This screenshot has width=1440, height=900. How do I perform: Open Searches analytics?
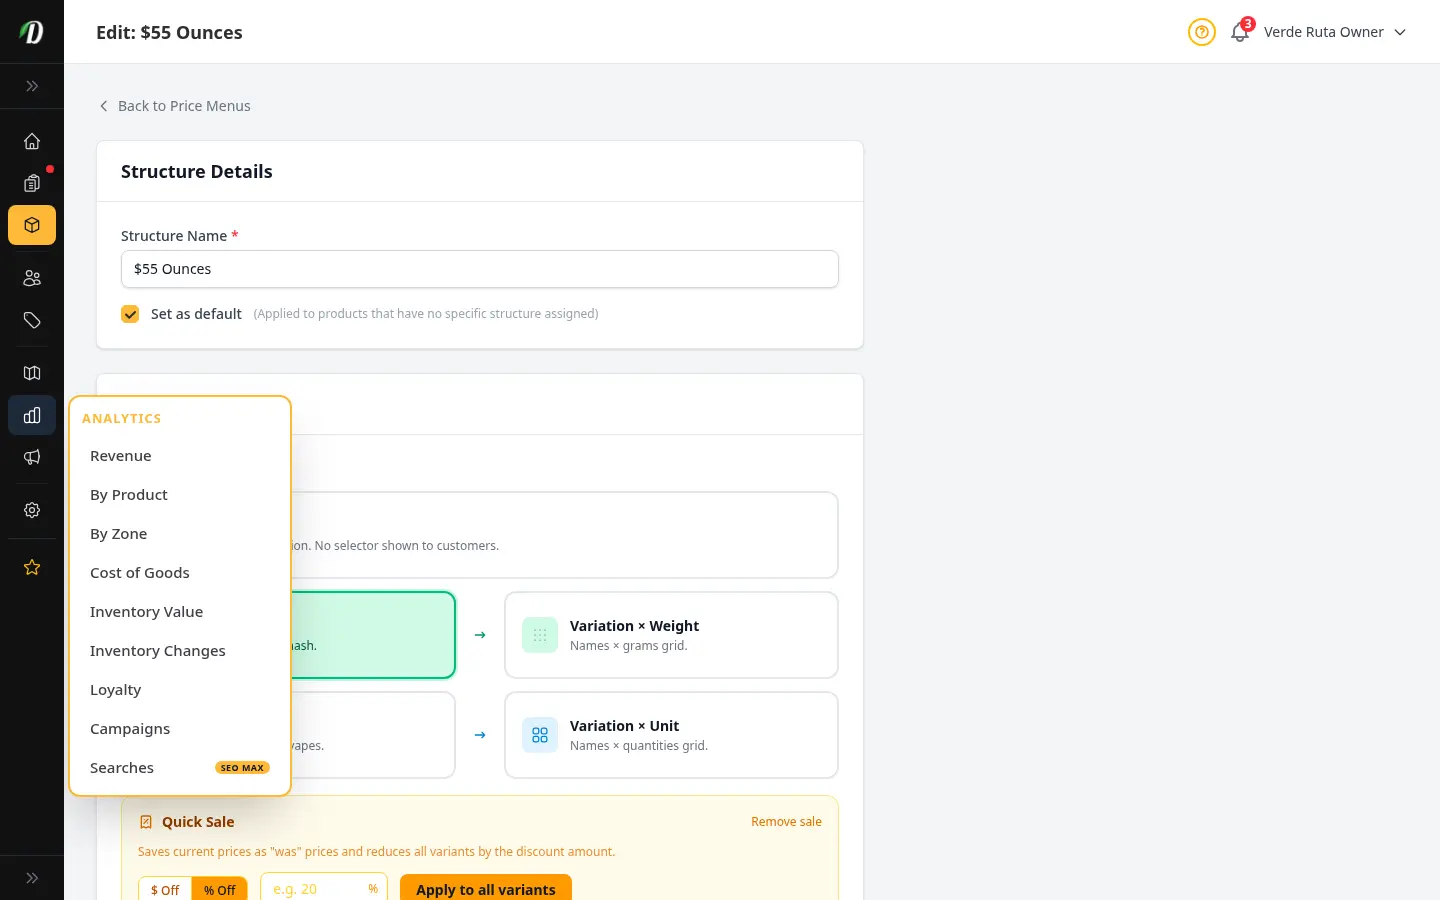(x=180, y=768)
